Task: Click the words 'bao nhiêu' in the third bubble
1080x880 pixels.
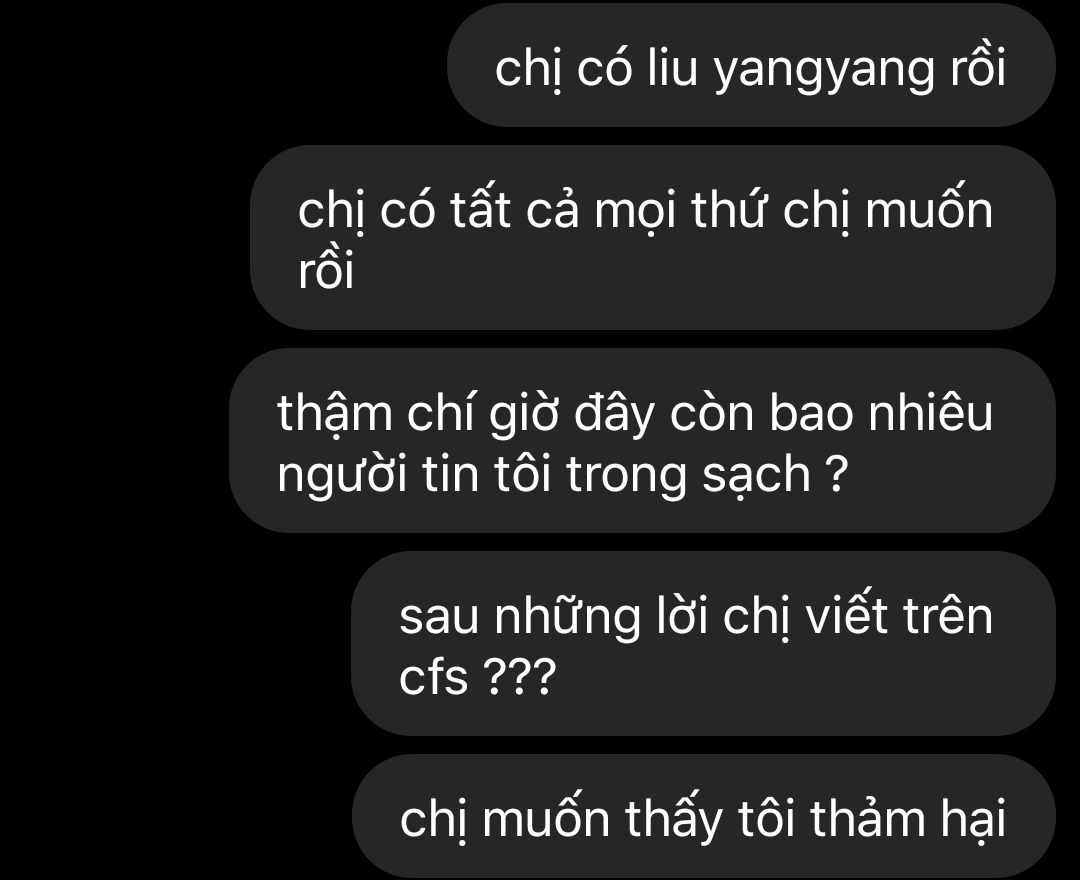Action: (881, 412)
